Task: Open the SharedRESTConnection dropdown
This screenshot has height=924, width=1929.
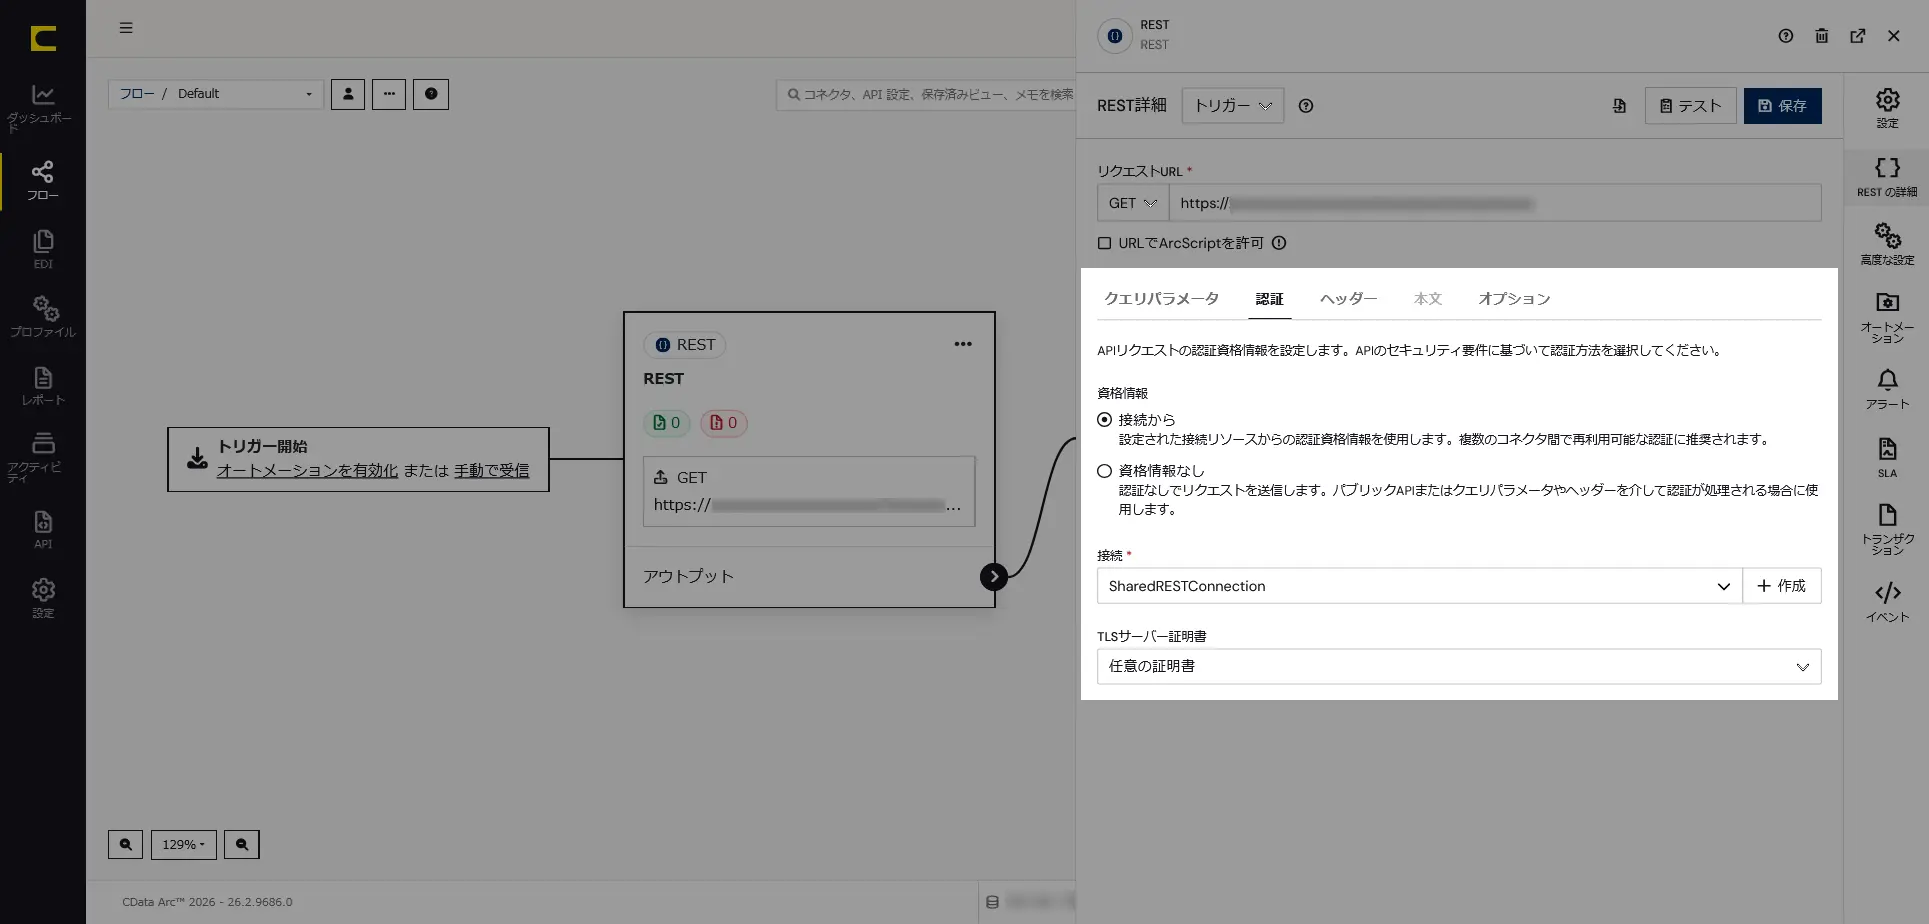Action: point(1420,586)
